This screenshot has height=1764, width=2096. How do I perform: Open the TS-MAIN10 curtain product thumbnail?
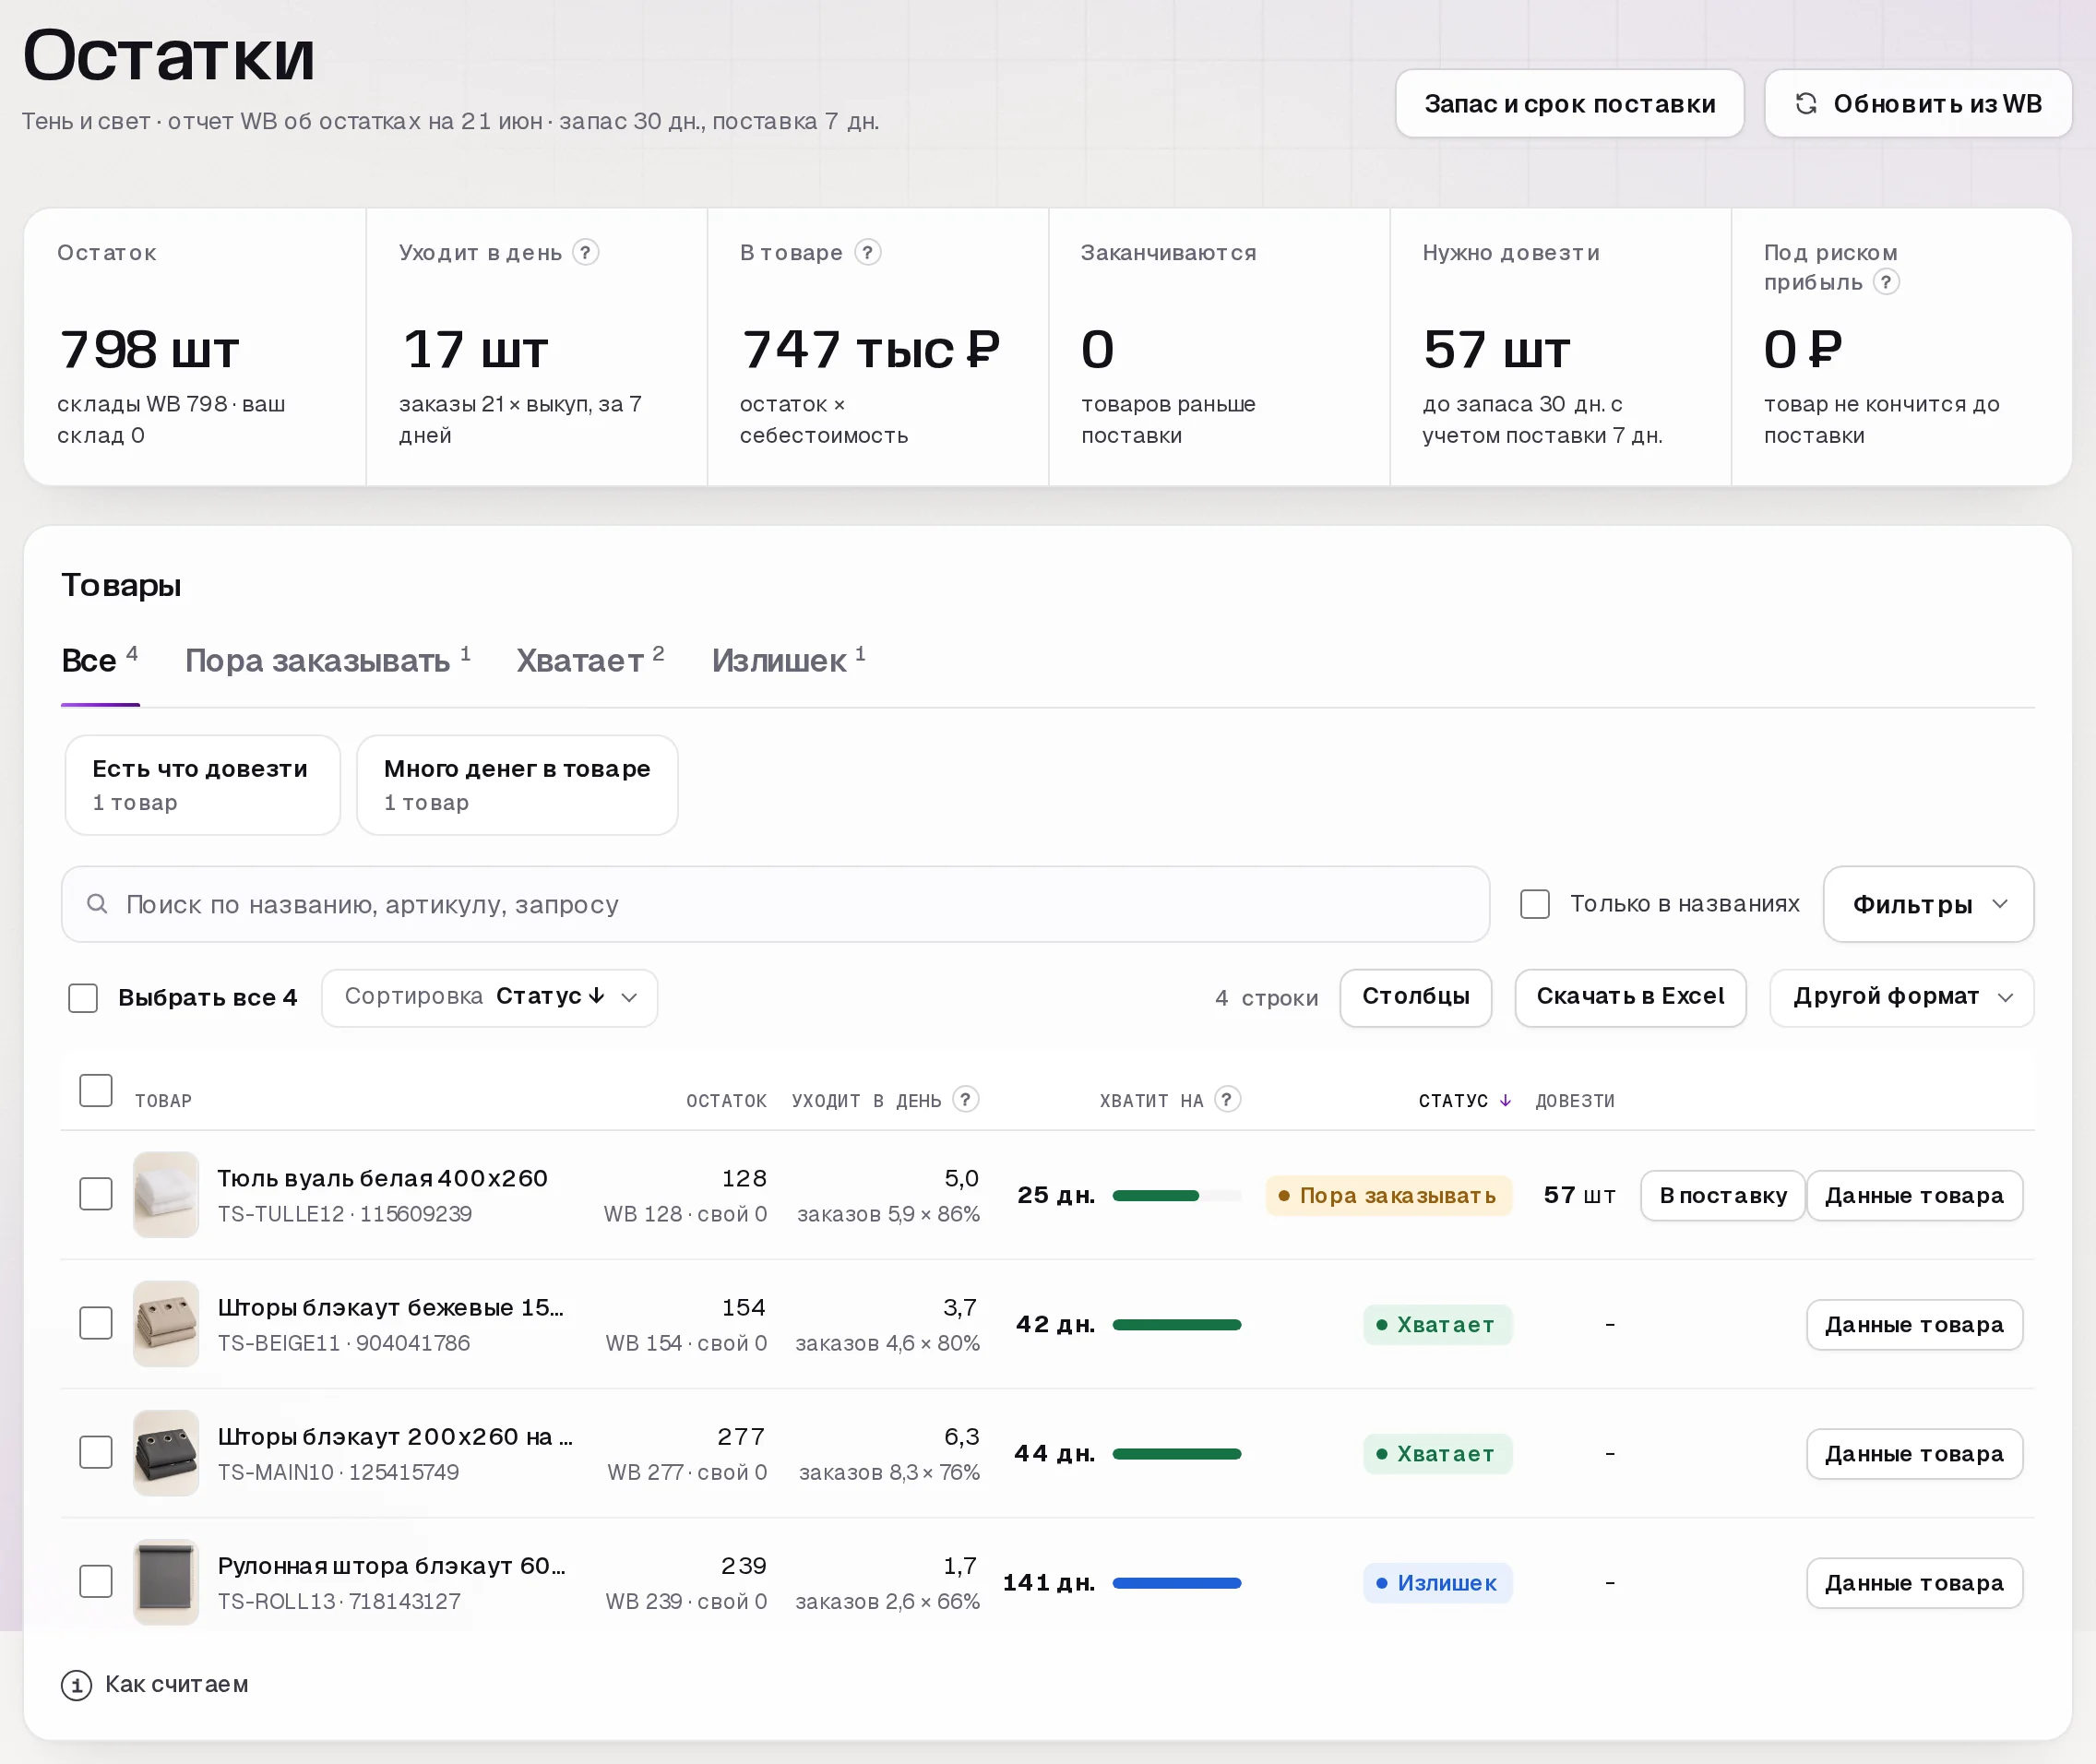[x=166, y=1452]
